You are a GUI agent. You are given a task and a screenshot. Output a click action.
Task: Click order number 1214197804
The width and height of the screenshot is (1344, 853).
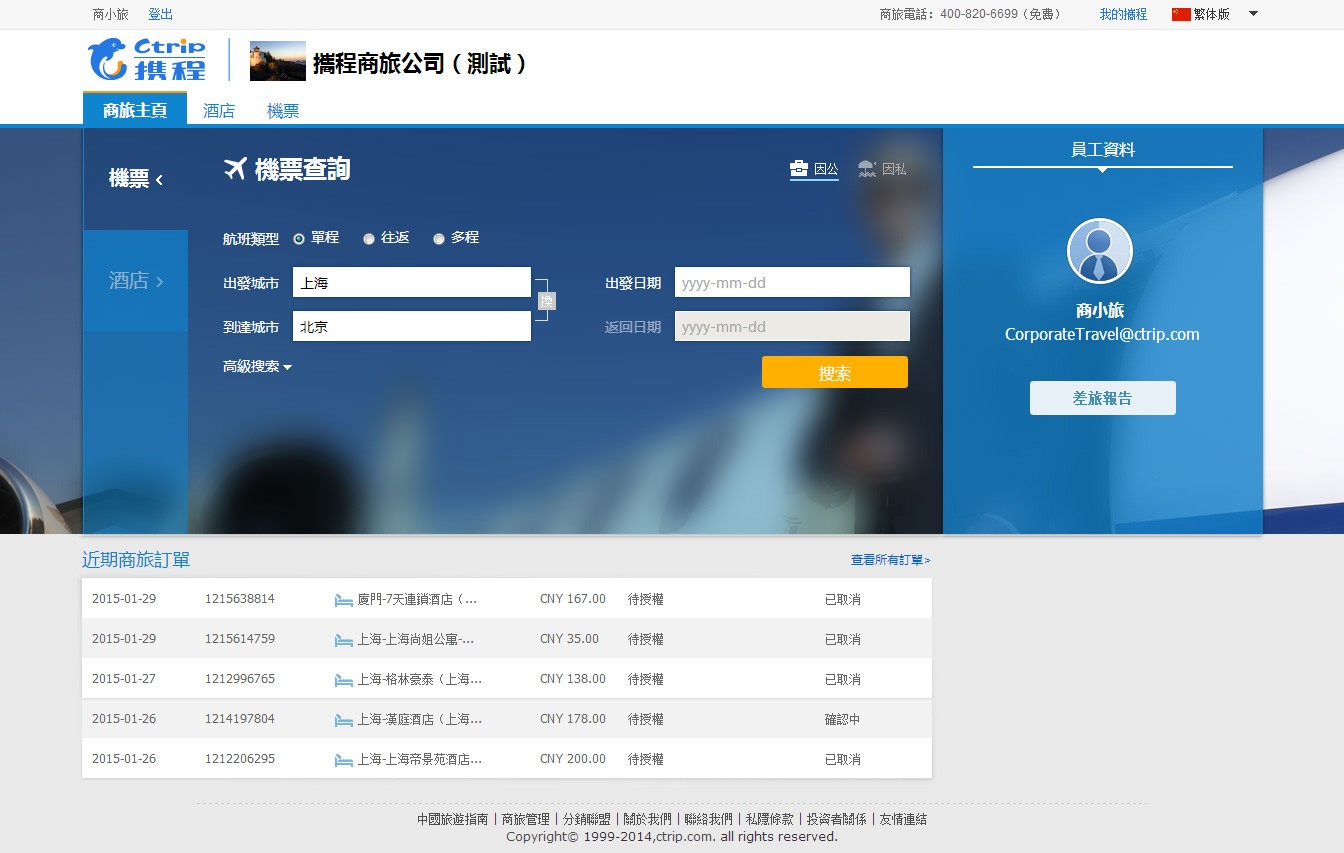point(240,719)
